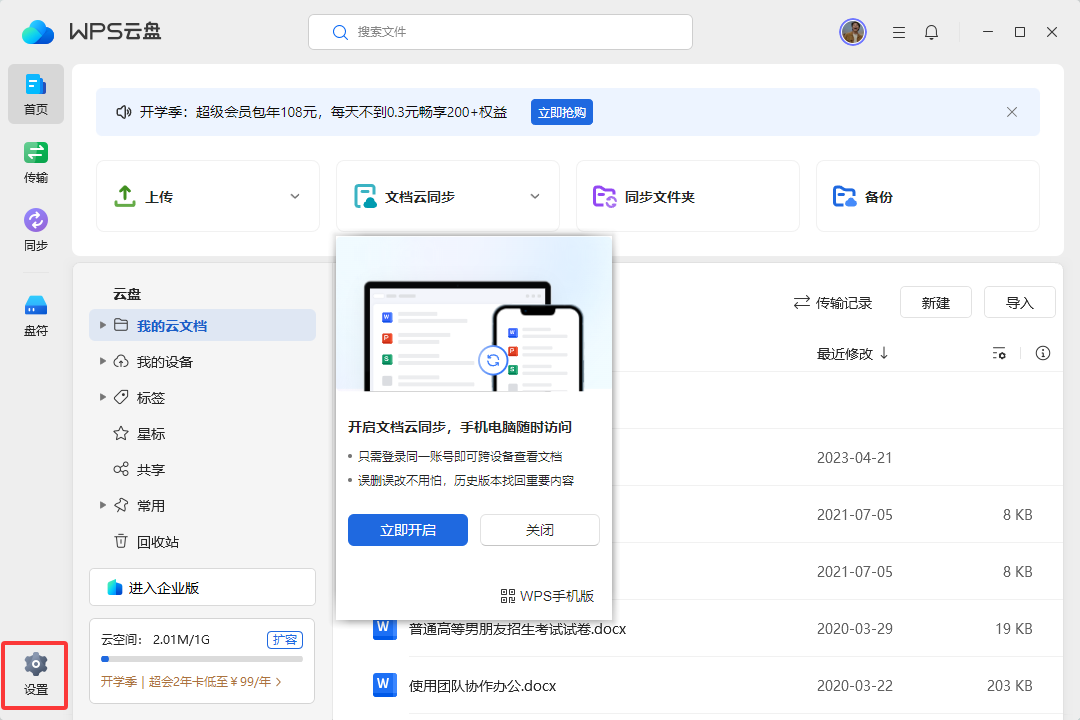Screen dimensions: 1080x720
Task: Click the 关闭 button in popup
Action: [x=540, y=530]
